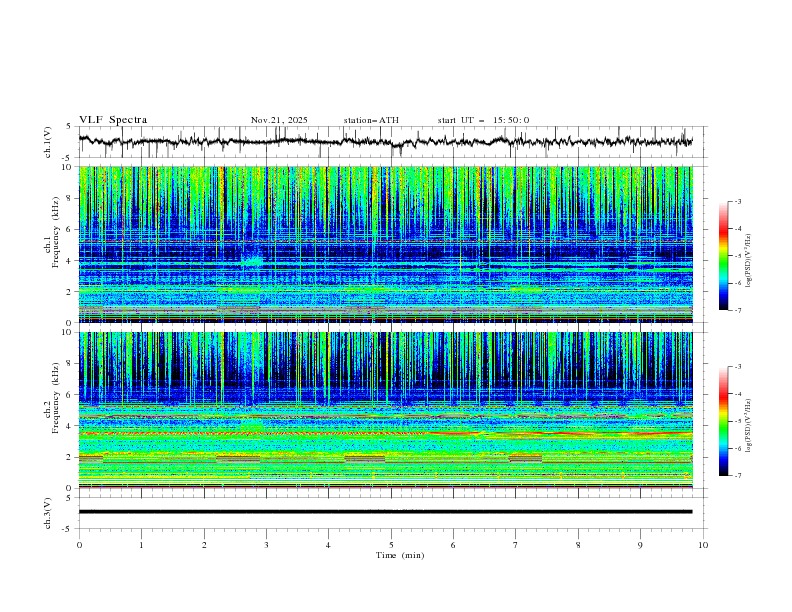Click the 9 minute tick label on time axis

tap(640, 545)
